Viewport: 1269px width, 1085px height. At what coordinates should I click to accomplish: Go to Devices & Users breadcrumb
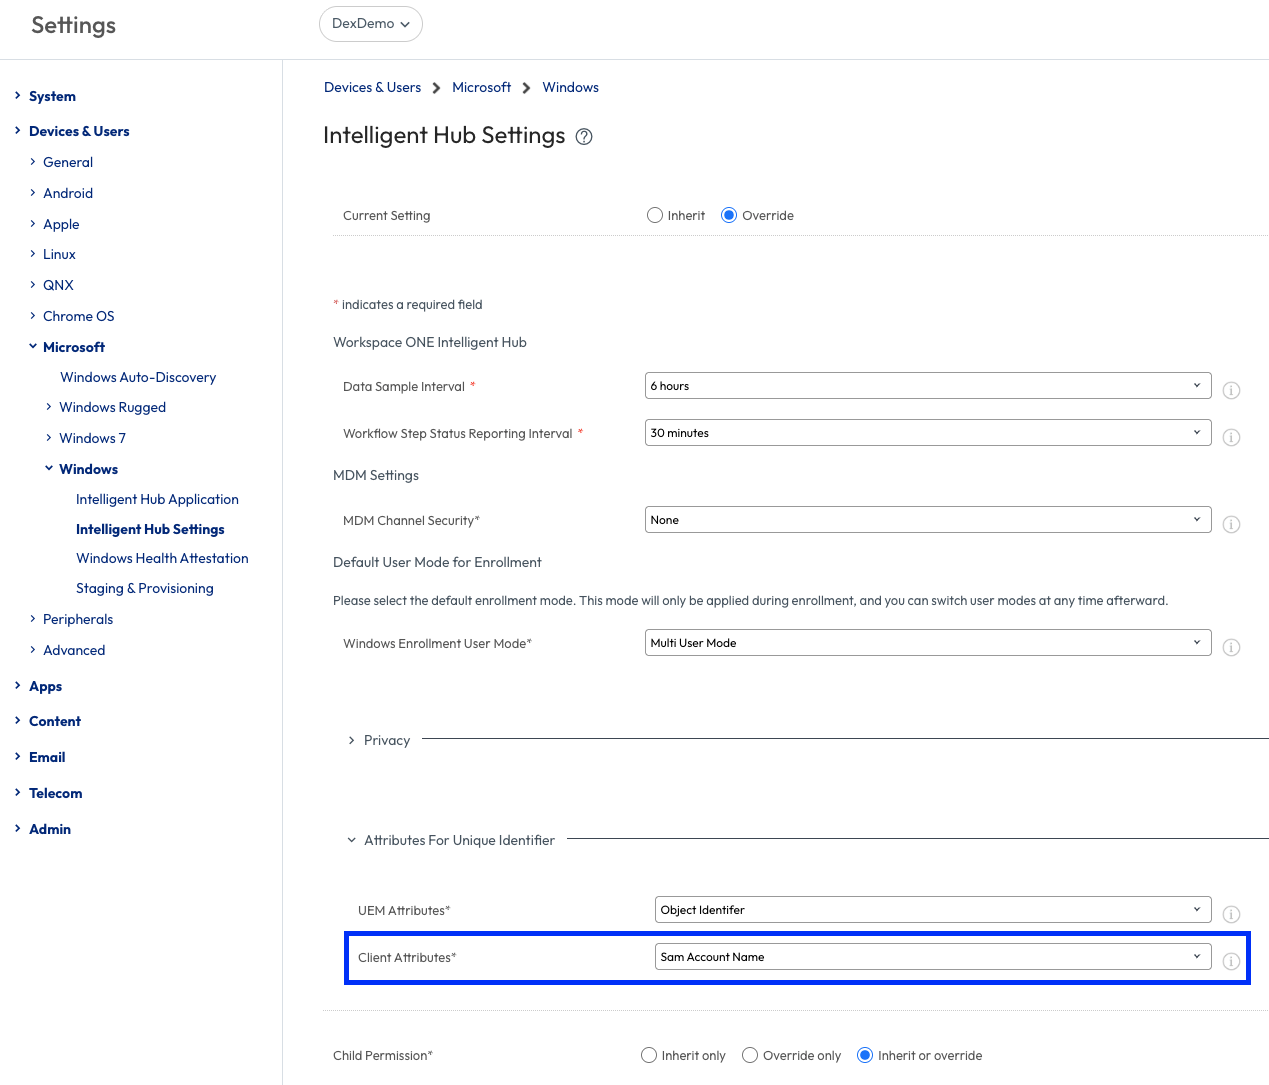[372, 88]
